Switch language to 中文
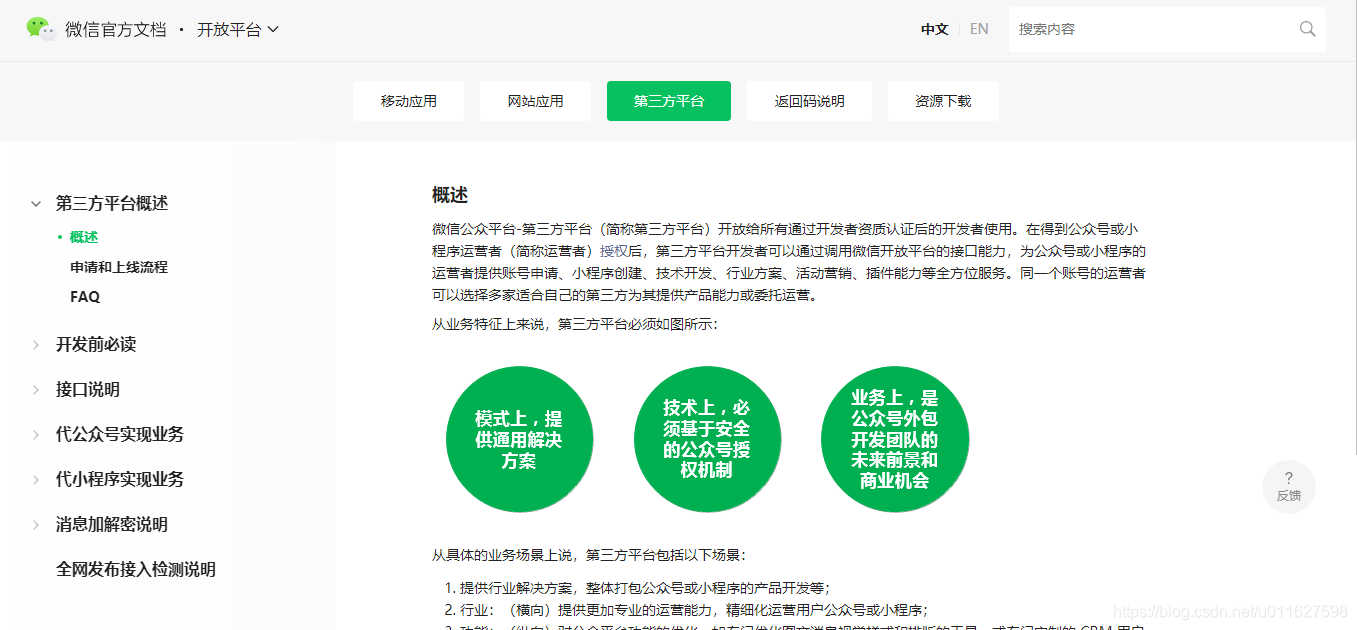Image resolution: width=1357 pixels, height=630 pixels. tap(934, 29)
